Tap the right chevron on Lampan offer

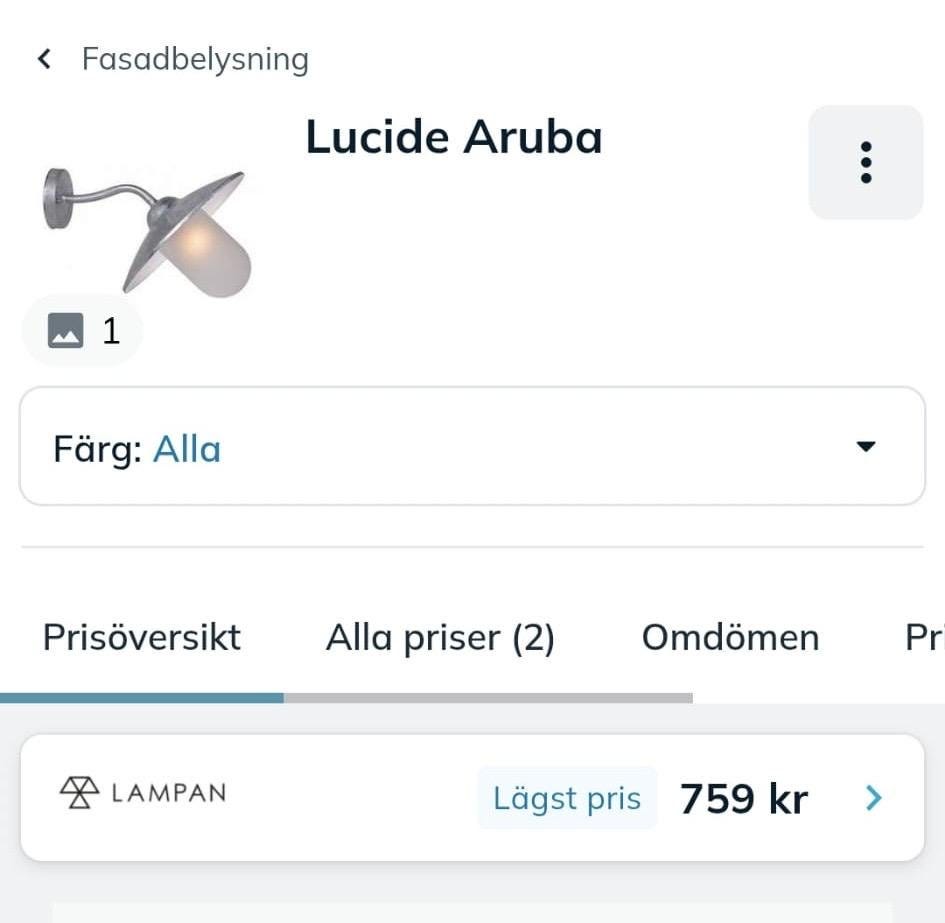[x=874, y=797]
